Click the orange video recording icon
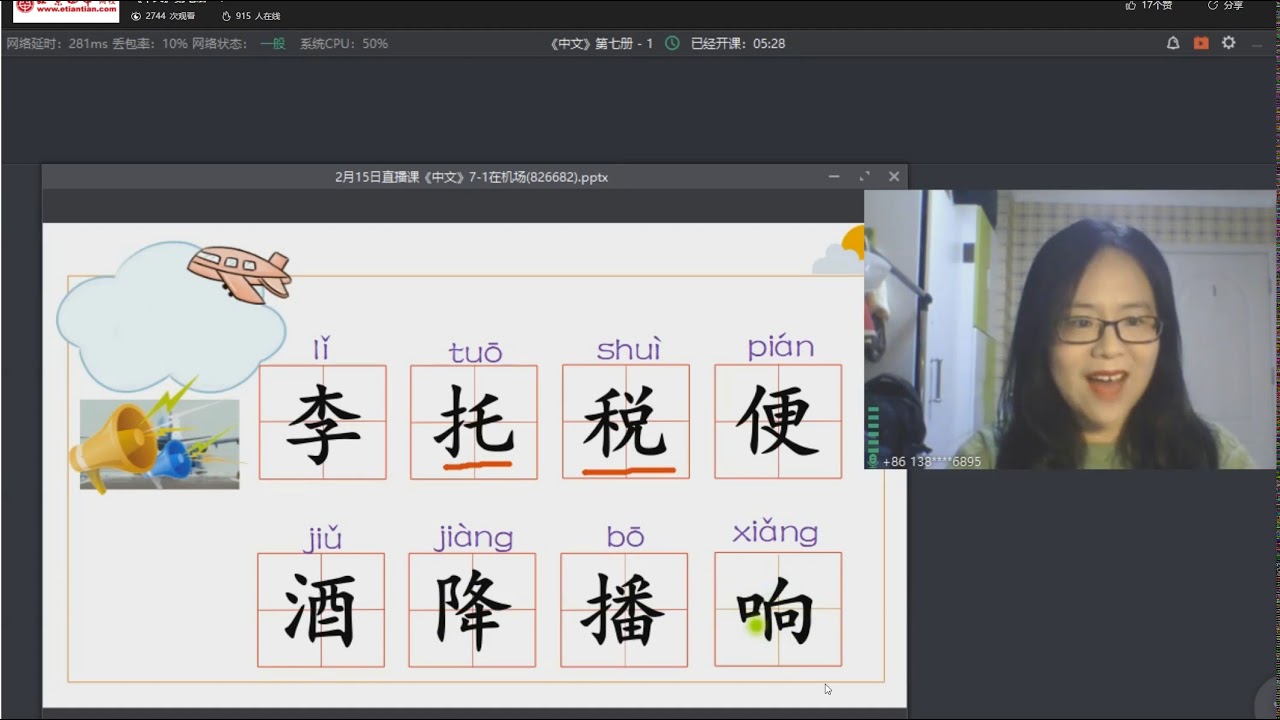This screenshot has height=720, width=1280. [x=1201, y=43]
